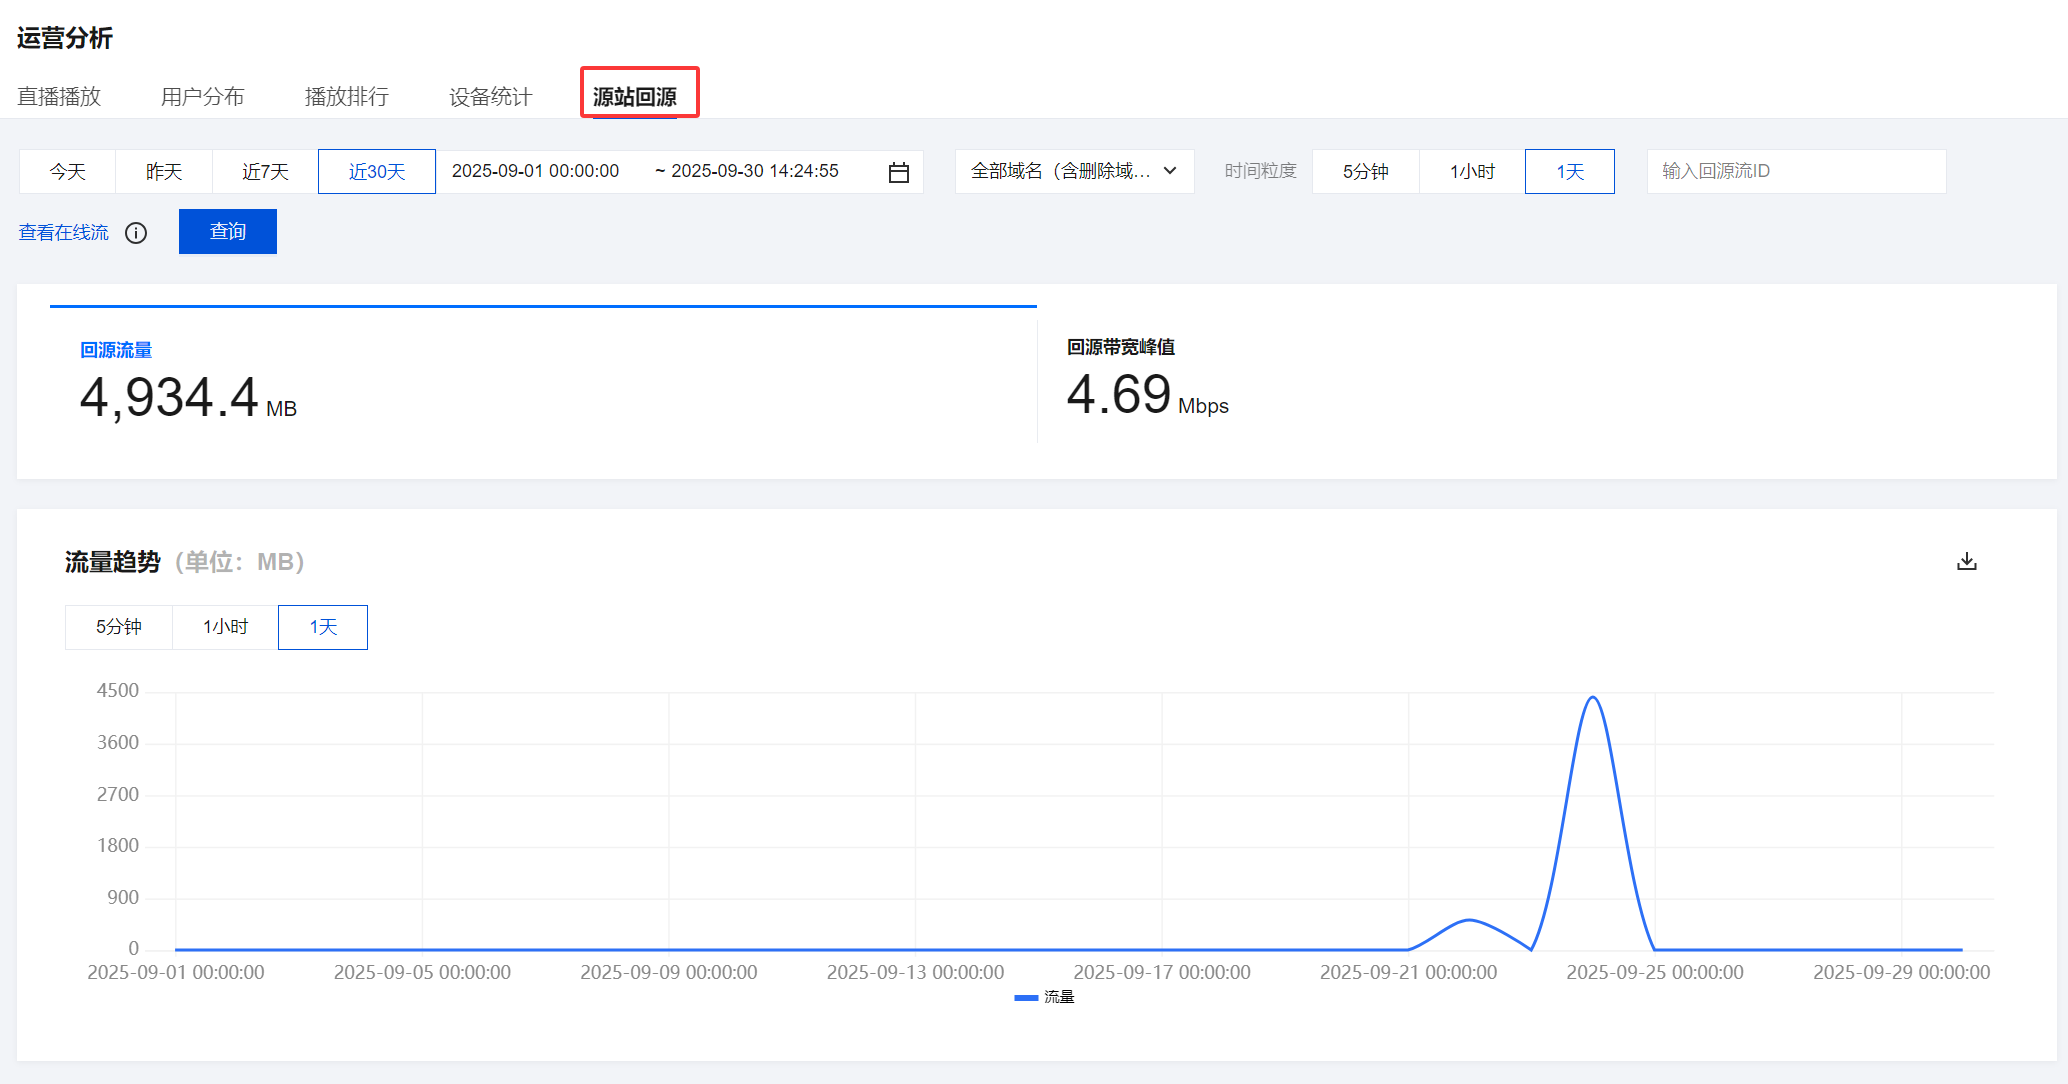This screenshot has height=1084, width=2068.
Task: Focus the 输入回源流ID input field
Action: pyautogui.click(x=1795, y=172)
